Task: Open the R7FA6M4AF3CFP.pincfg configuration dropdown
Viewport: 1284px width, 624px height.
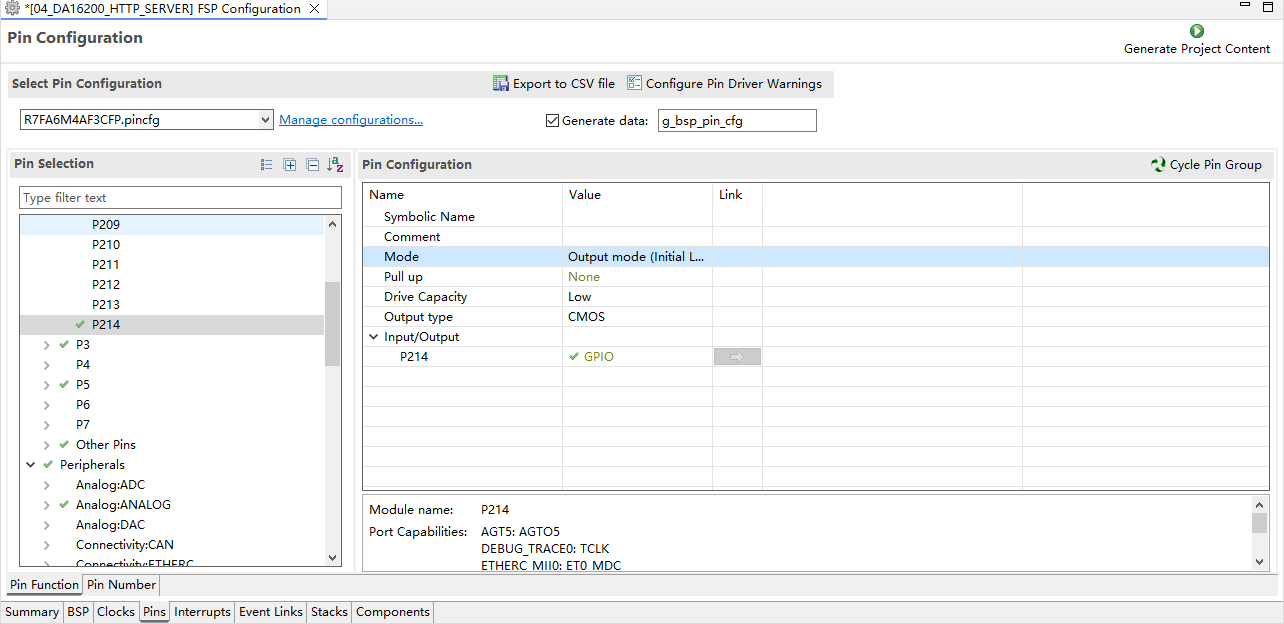Action: click(146, 120)
